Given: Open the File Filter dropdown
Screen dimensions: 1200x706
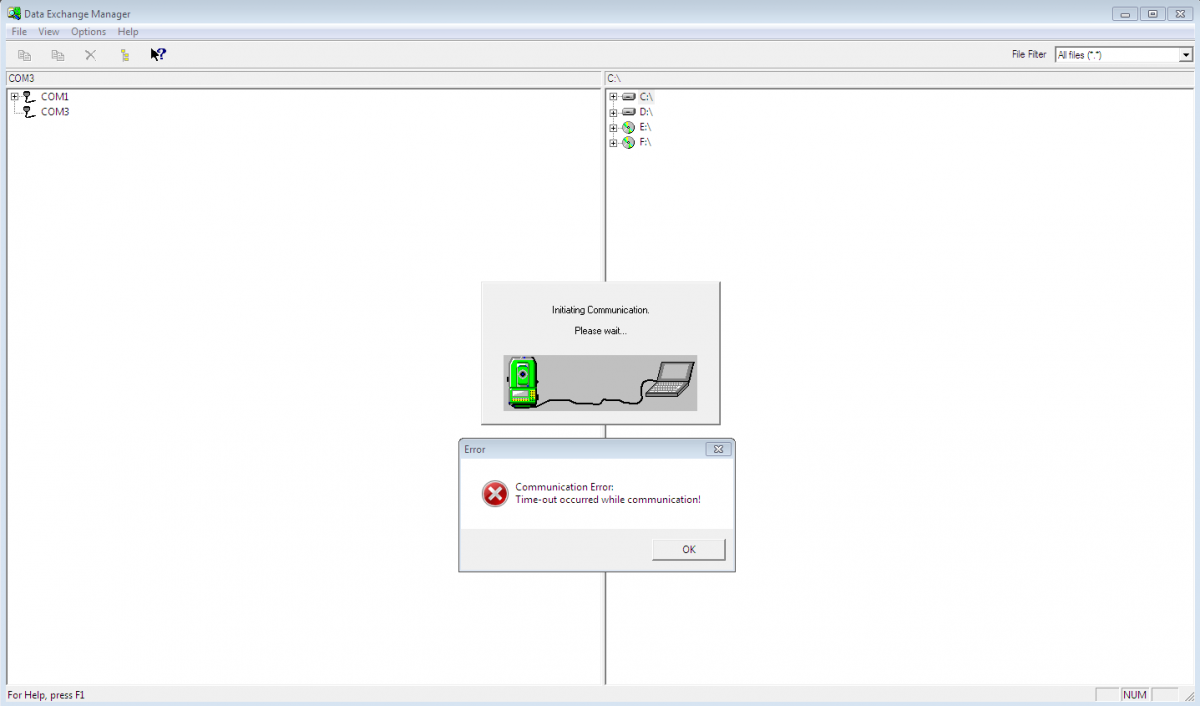Looking at the screenshot, I should pyautogui.click(x=1186, y=55).
